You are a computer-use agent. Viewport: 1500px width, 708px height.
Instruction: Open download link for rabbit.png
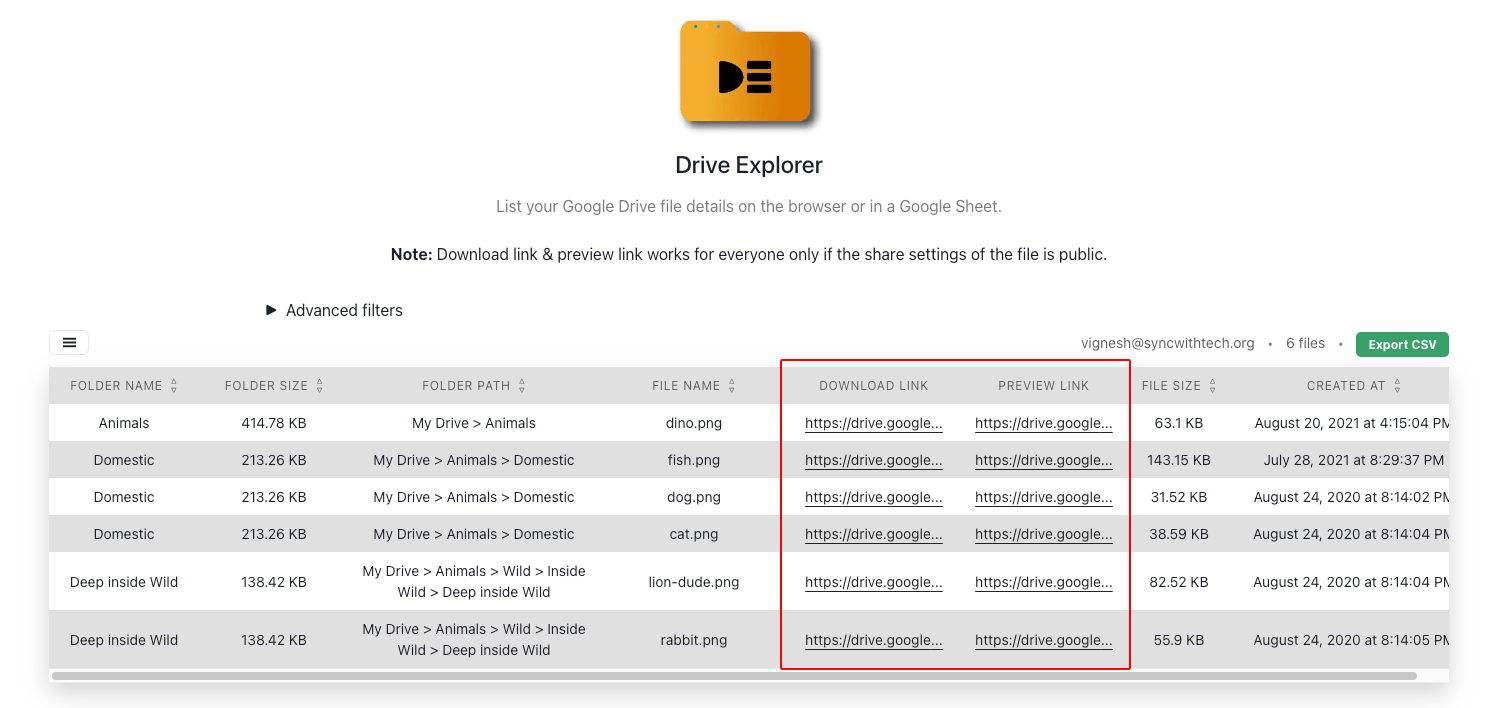(874, 640)
